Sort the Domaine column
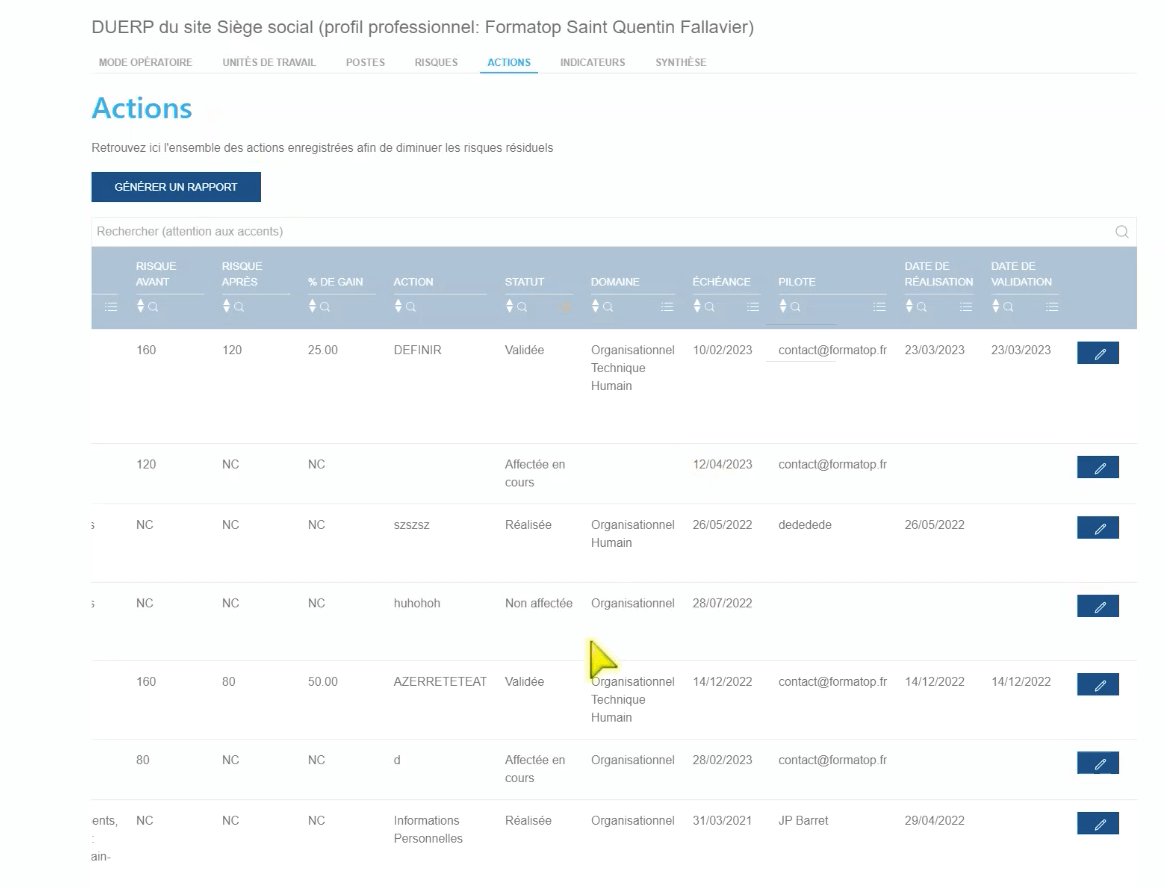This screenshot has height=887, width=1165. [595, 306]
